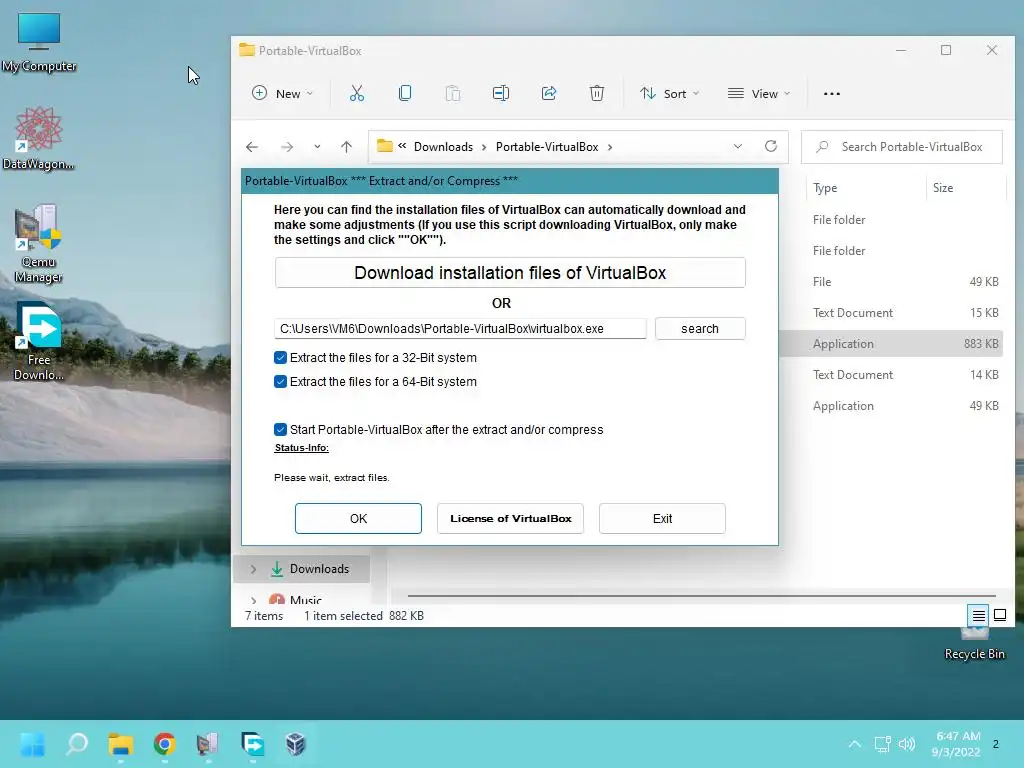The image size is (1024, 768).
Task: Open DataWagon desktop shortcut
Action: [39, 138]
